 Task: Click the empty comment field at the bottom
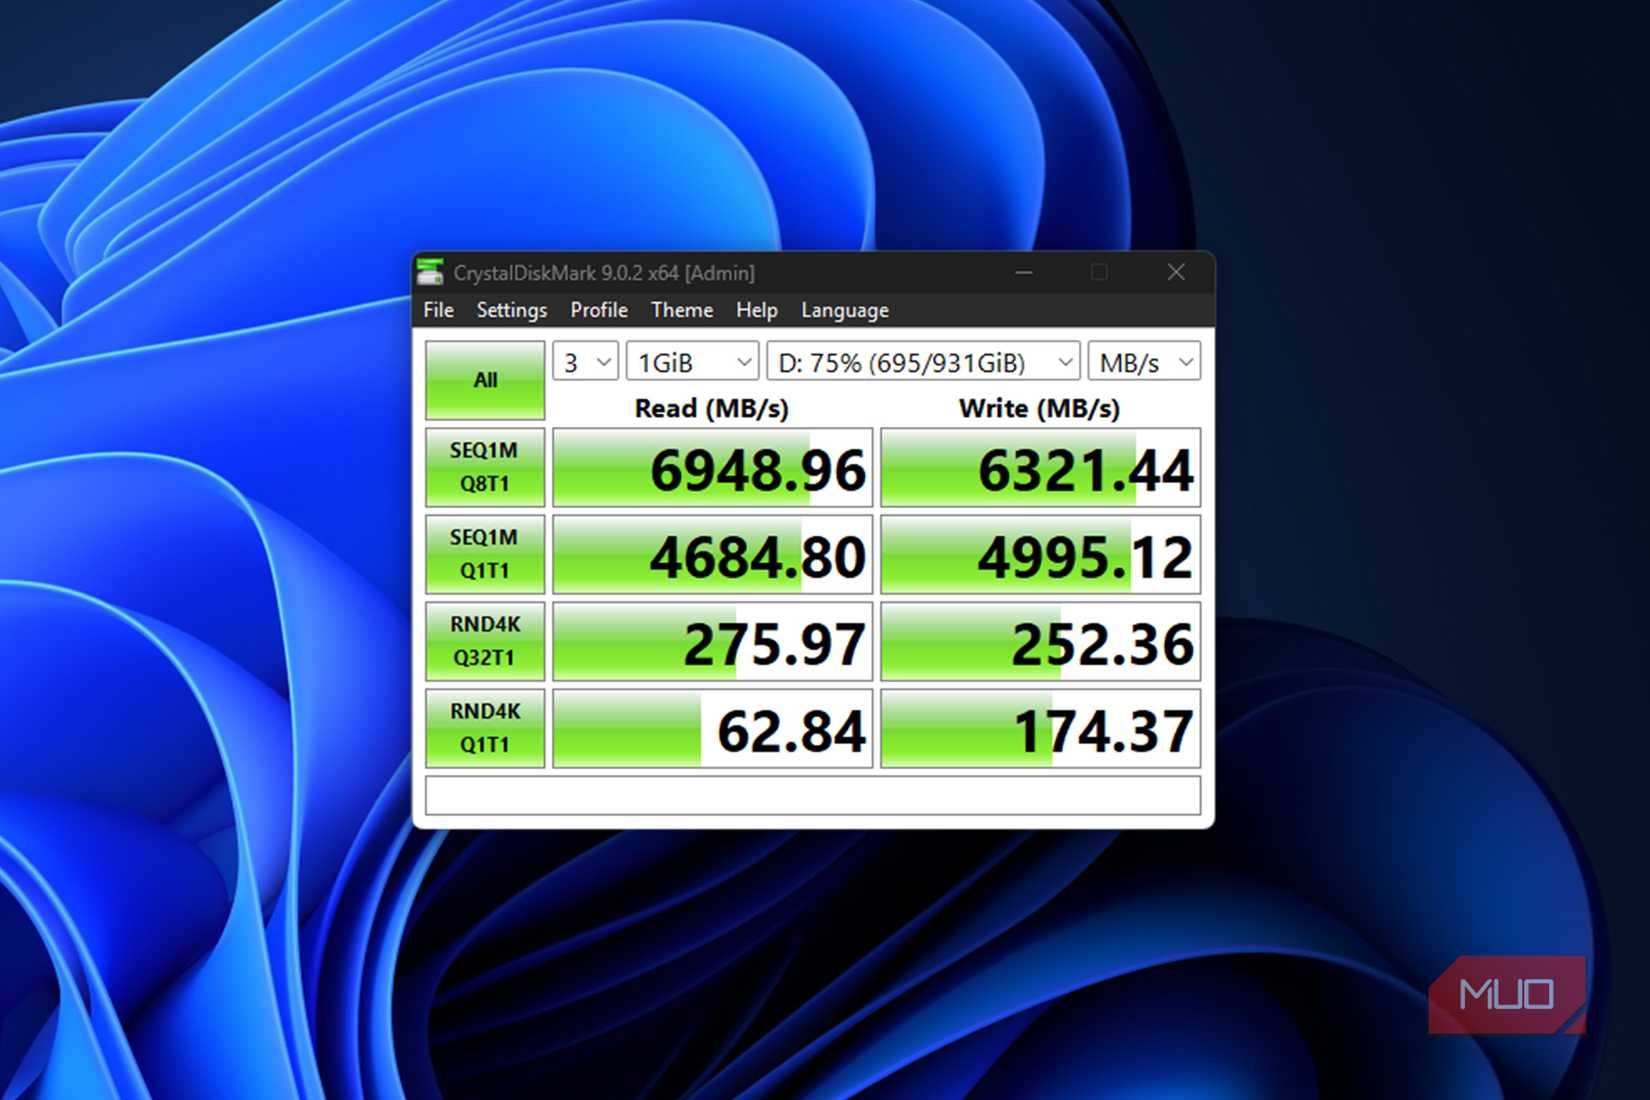coord(813,796)
